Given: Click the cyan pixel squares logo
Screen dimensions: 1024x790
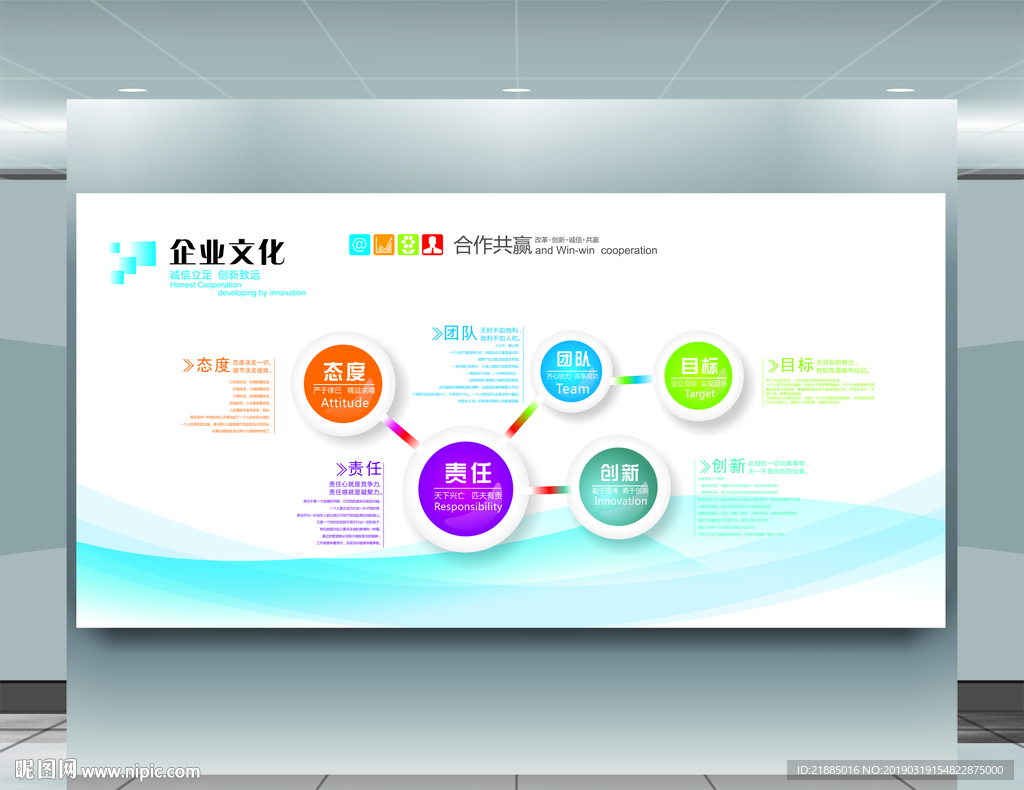Looking at the screenshot, I should pyautogui.click(x=133, y=262).
